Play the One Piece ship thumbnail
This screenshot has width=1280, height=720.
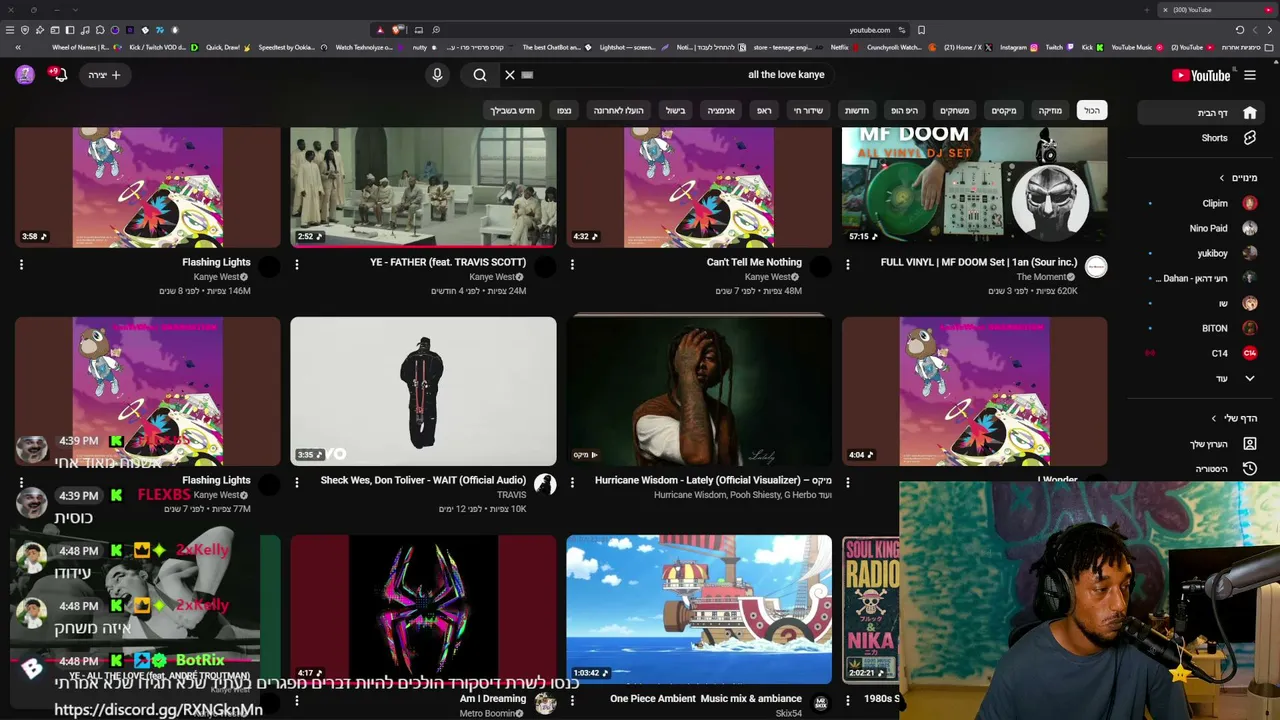click(699, 609)
